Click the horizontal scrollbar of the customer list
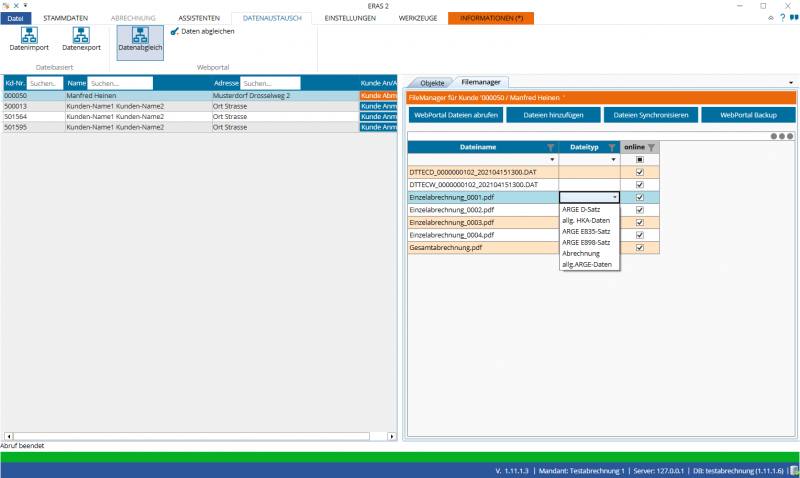Viewport: 800px width, 478px height. point(191,437)
